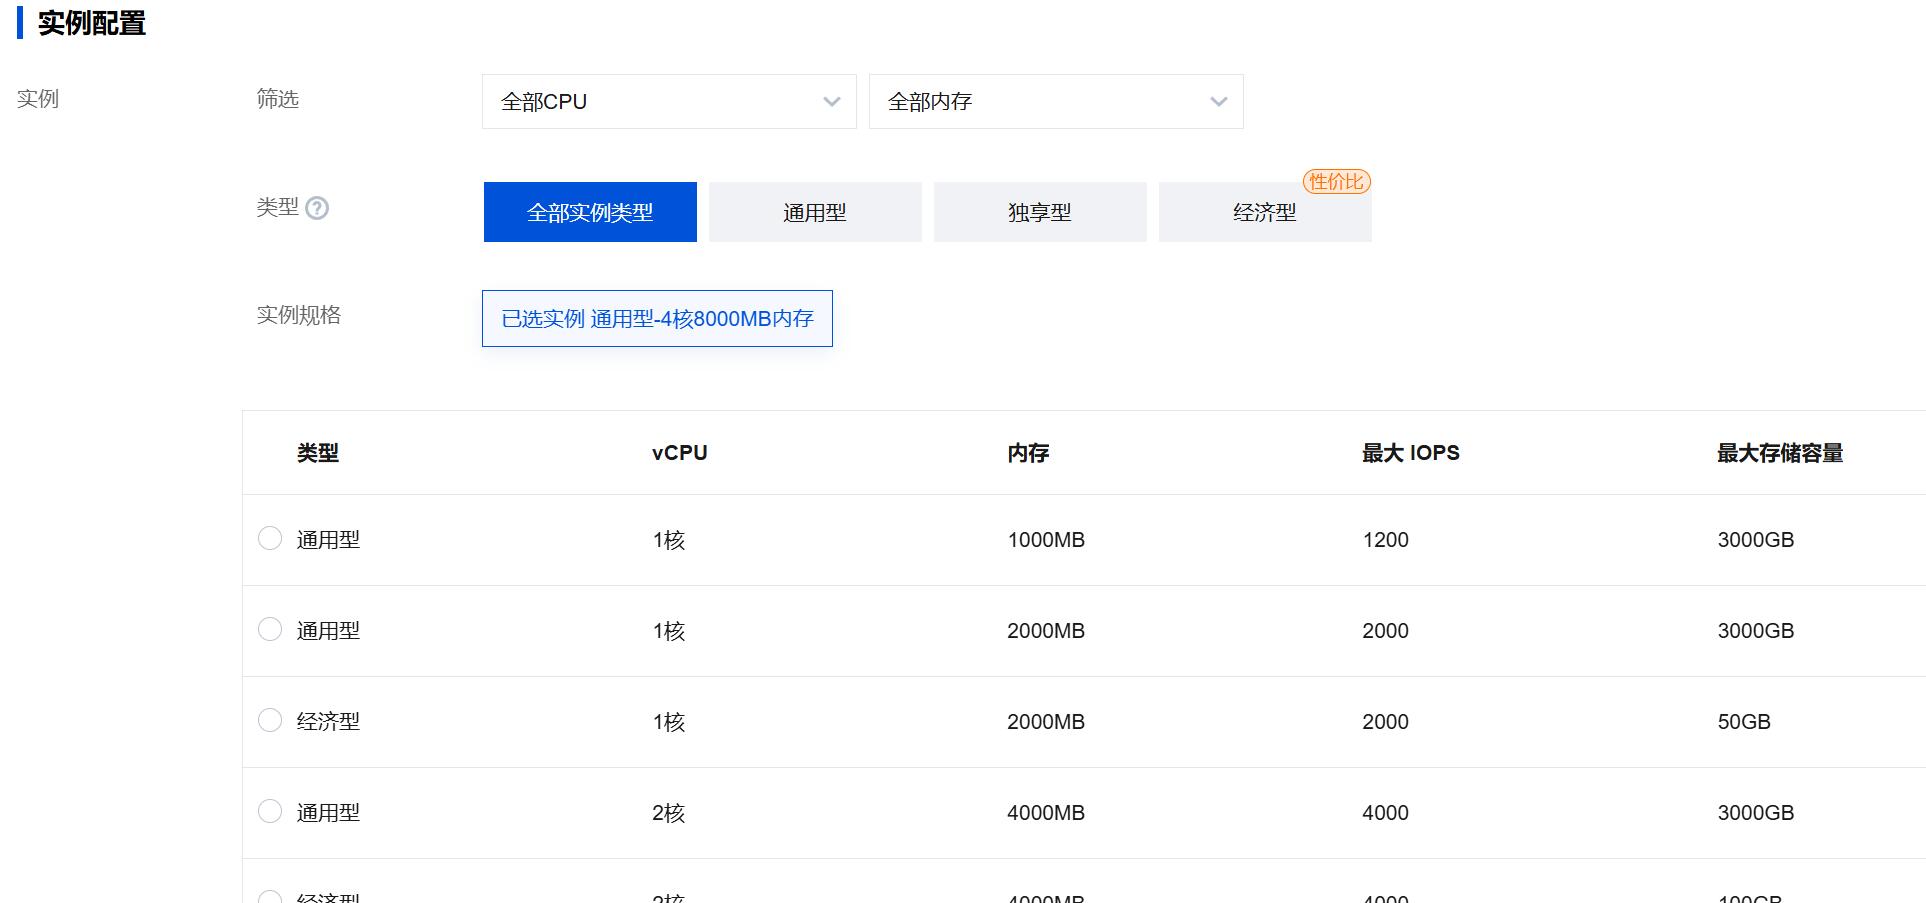Click the 4000 IOPS value for 2核 通用型
The image size is (1926, 903).
pyautogui.click(x=1385, y=813)
